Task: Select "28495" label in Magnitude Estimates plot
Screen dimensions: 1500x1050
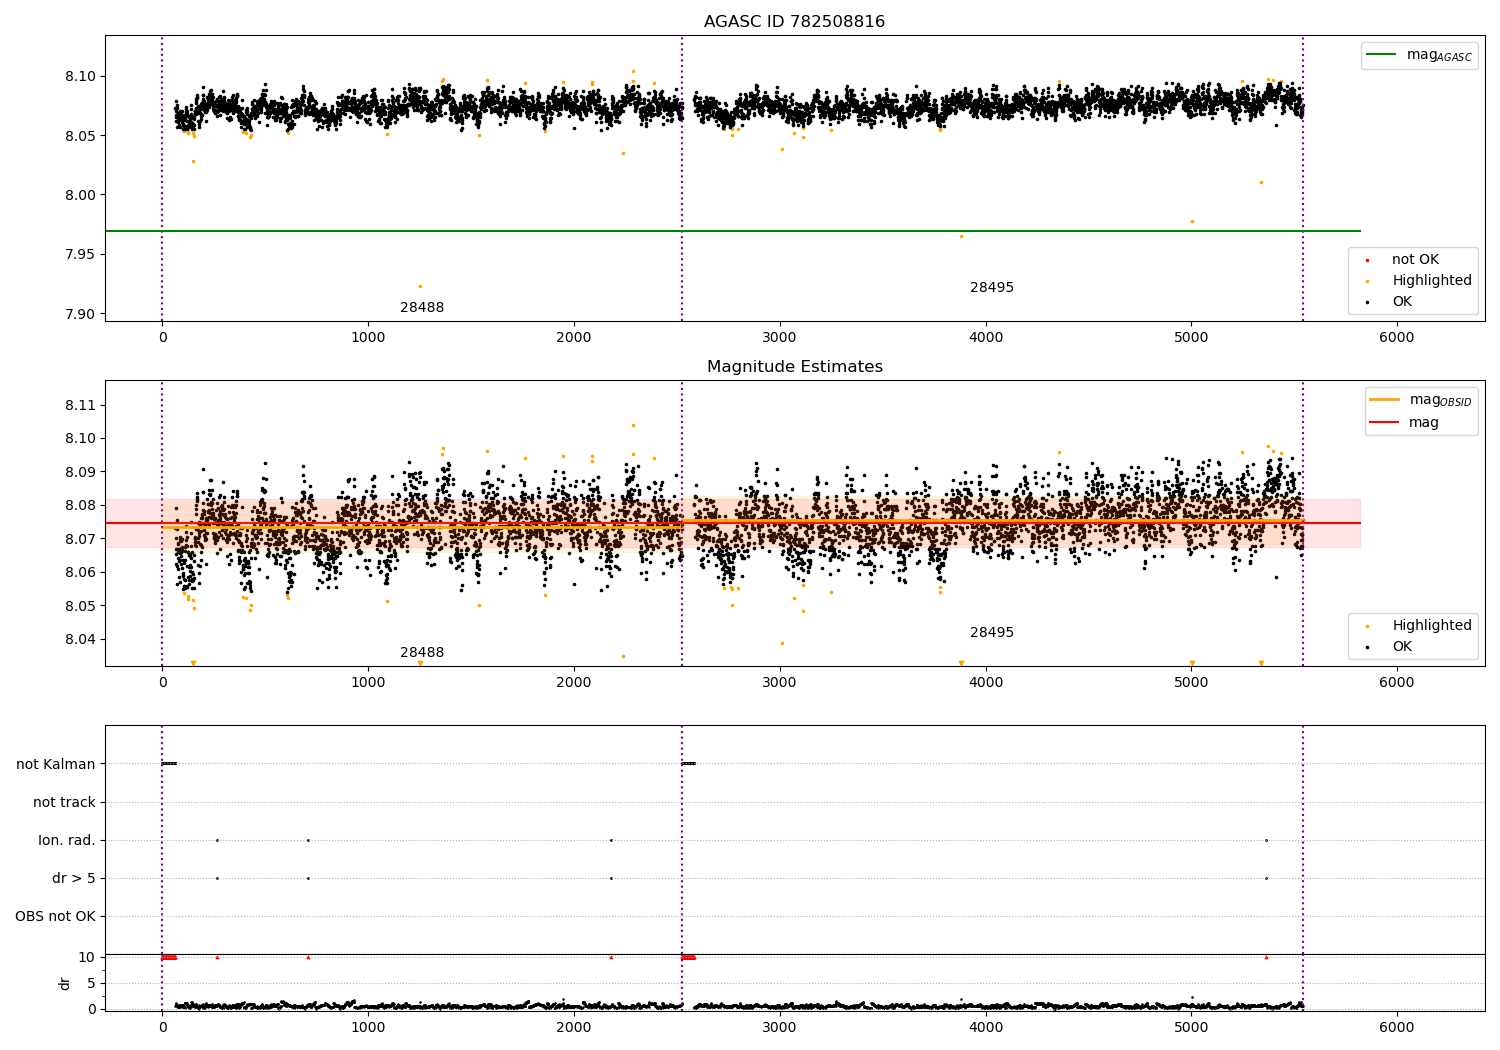Action: 992,633
